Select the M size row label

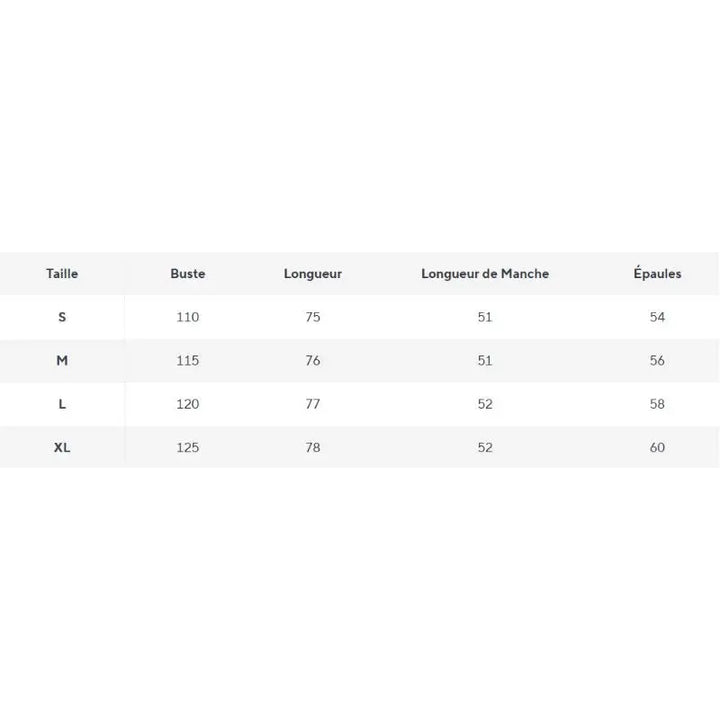click(62, 361)
